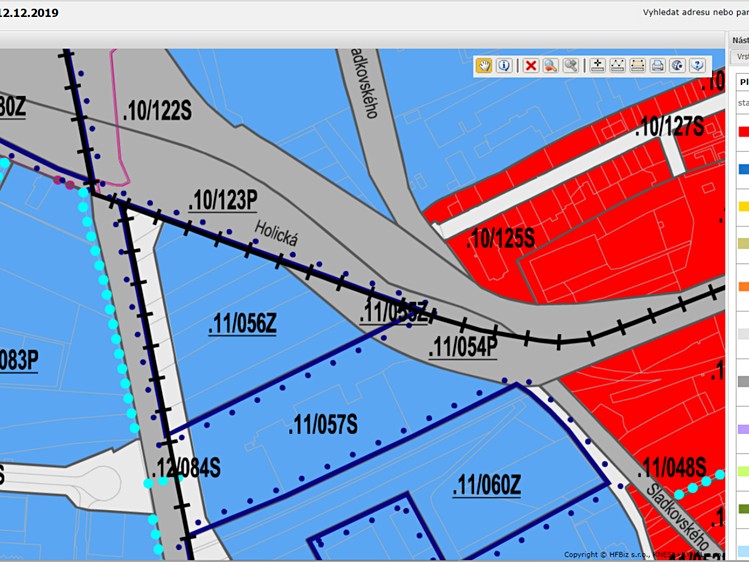
Task: Click map label .10/122S
Action: point(157,111)
